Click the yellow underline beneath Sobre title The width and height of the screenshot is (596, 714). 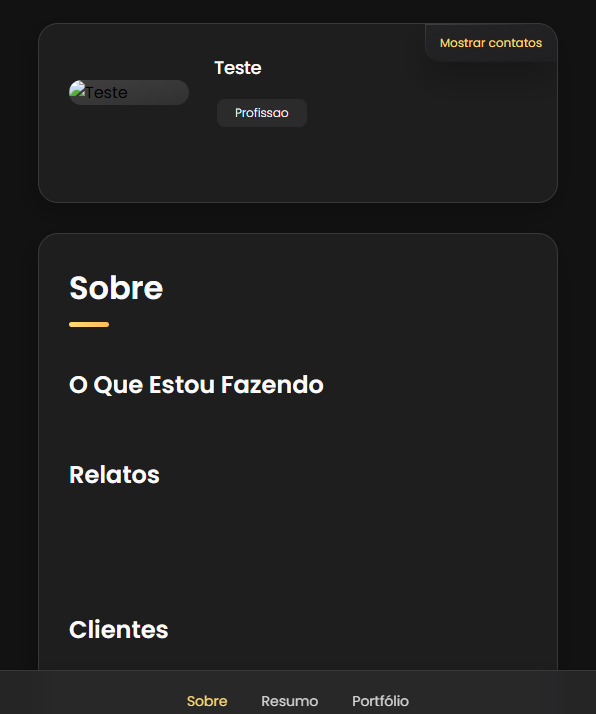coord(89,325)
